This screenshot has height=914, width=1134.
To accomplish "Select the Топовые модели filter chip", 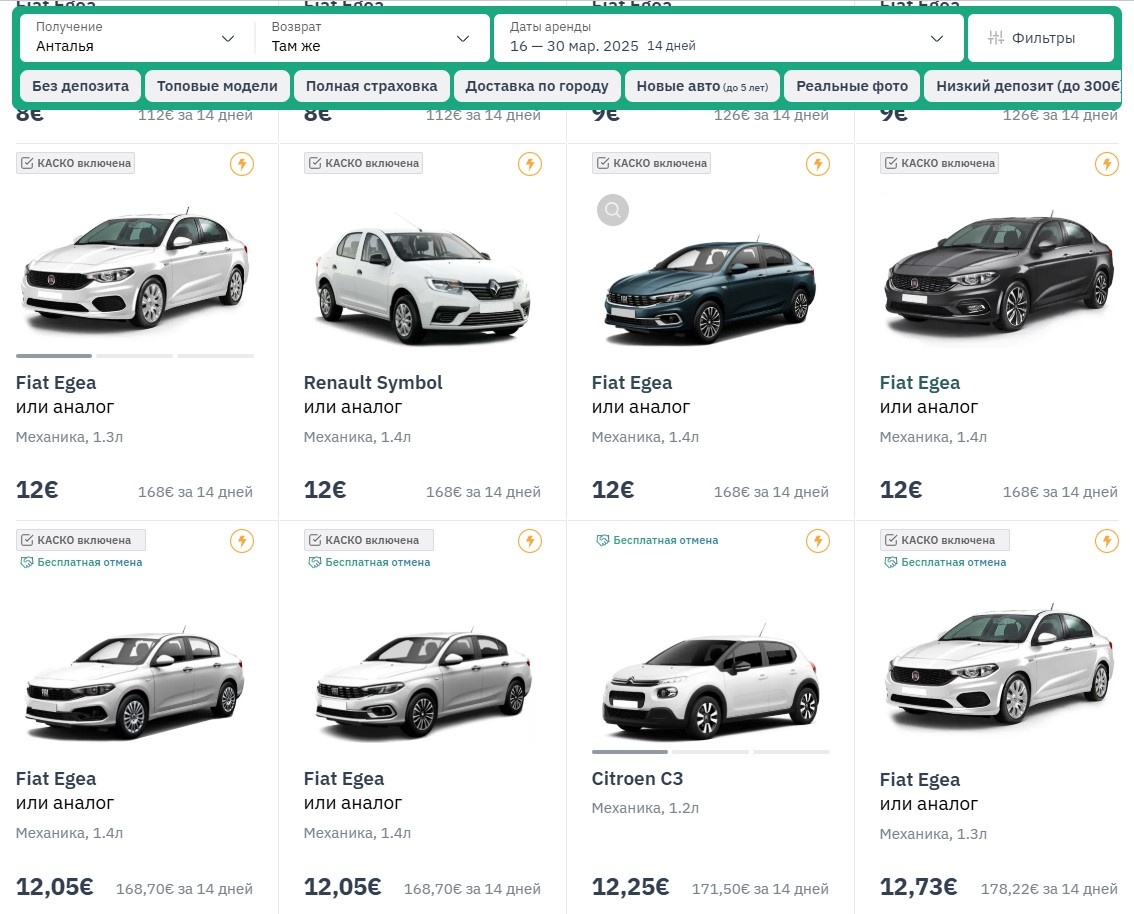I will [x=218, y=86].
